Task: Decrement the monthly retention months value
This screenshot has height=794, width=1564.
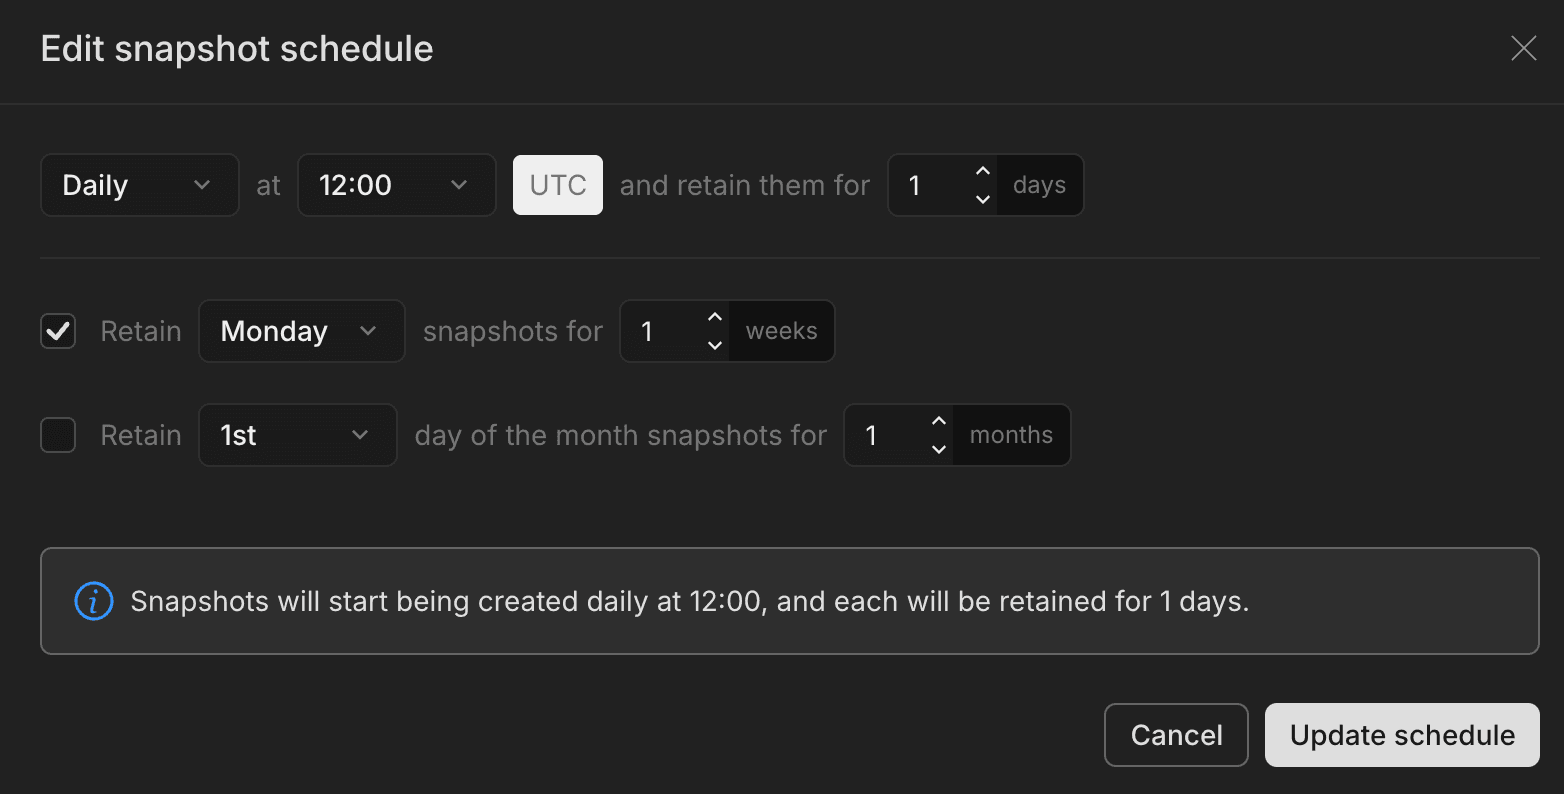Action: coord(938,448)
